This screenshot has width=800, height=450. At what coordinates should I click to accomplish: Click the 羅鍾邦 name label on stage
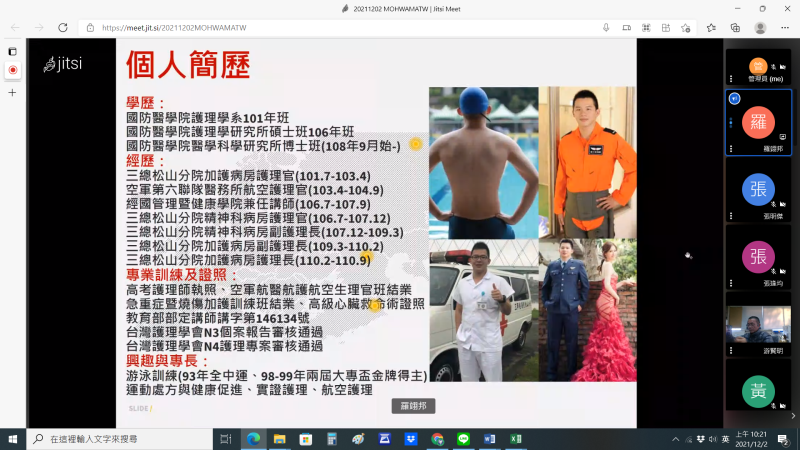pyautogui.click(x=413, y=407)
